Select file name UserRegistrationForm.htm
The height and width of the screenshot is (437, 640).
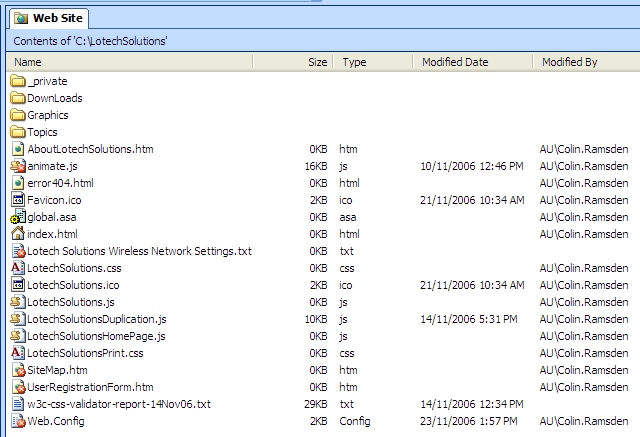(x=90, y=387)
